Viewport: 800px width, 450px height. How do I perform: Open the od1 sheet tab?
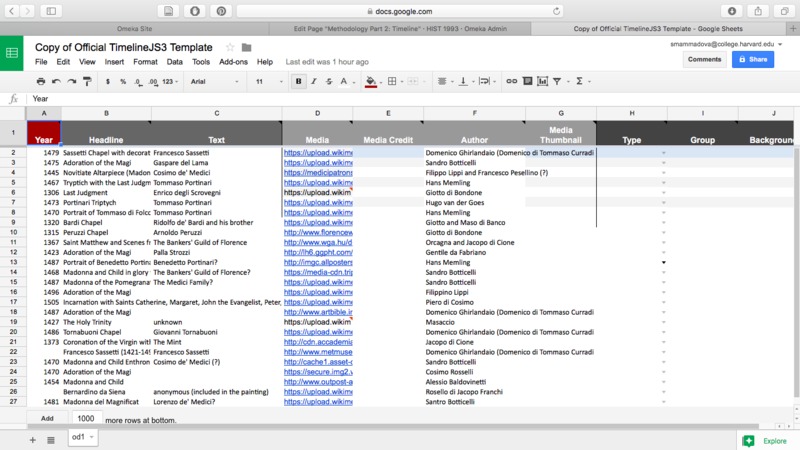coord(83,437)
